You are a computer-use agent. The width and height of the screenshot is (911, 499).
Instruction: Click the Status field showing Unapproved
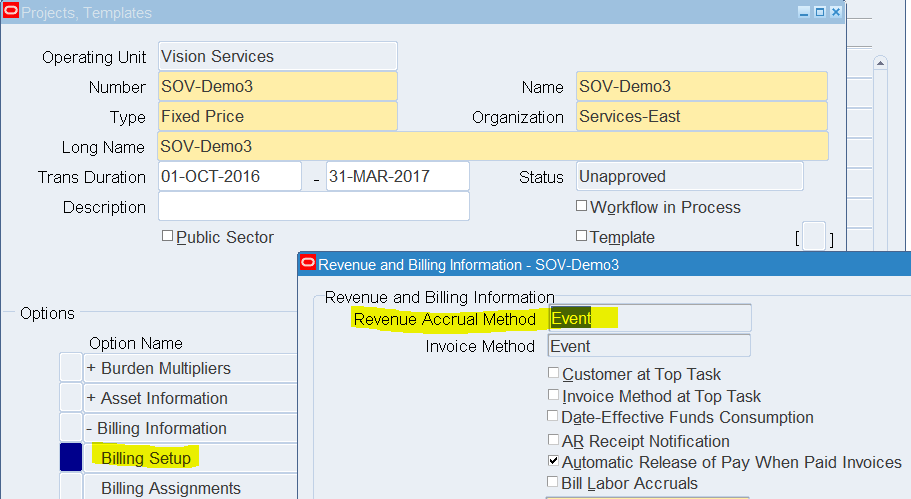click(x=690, y=176)
